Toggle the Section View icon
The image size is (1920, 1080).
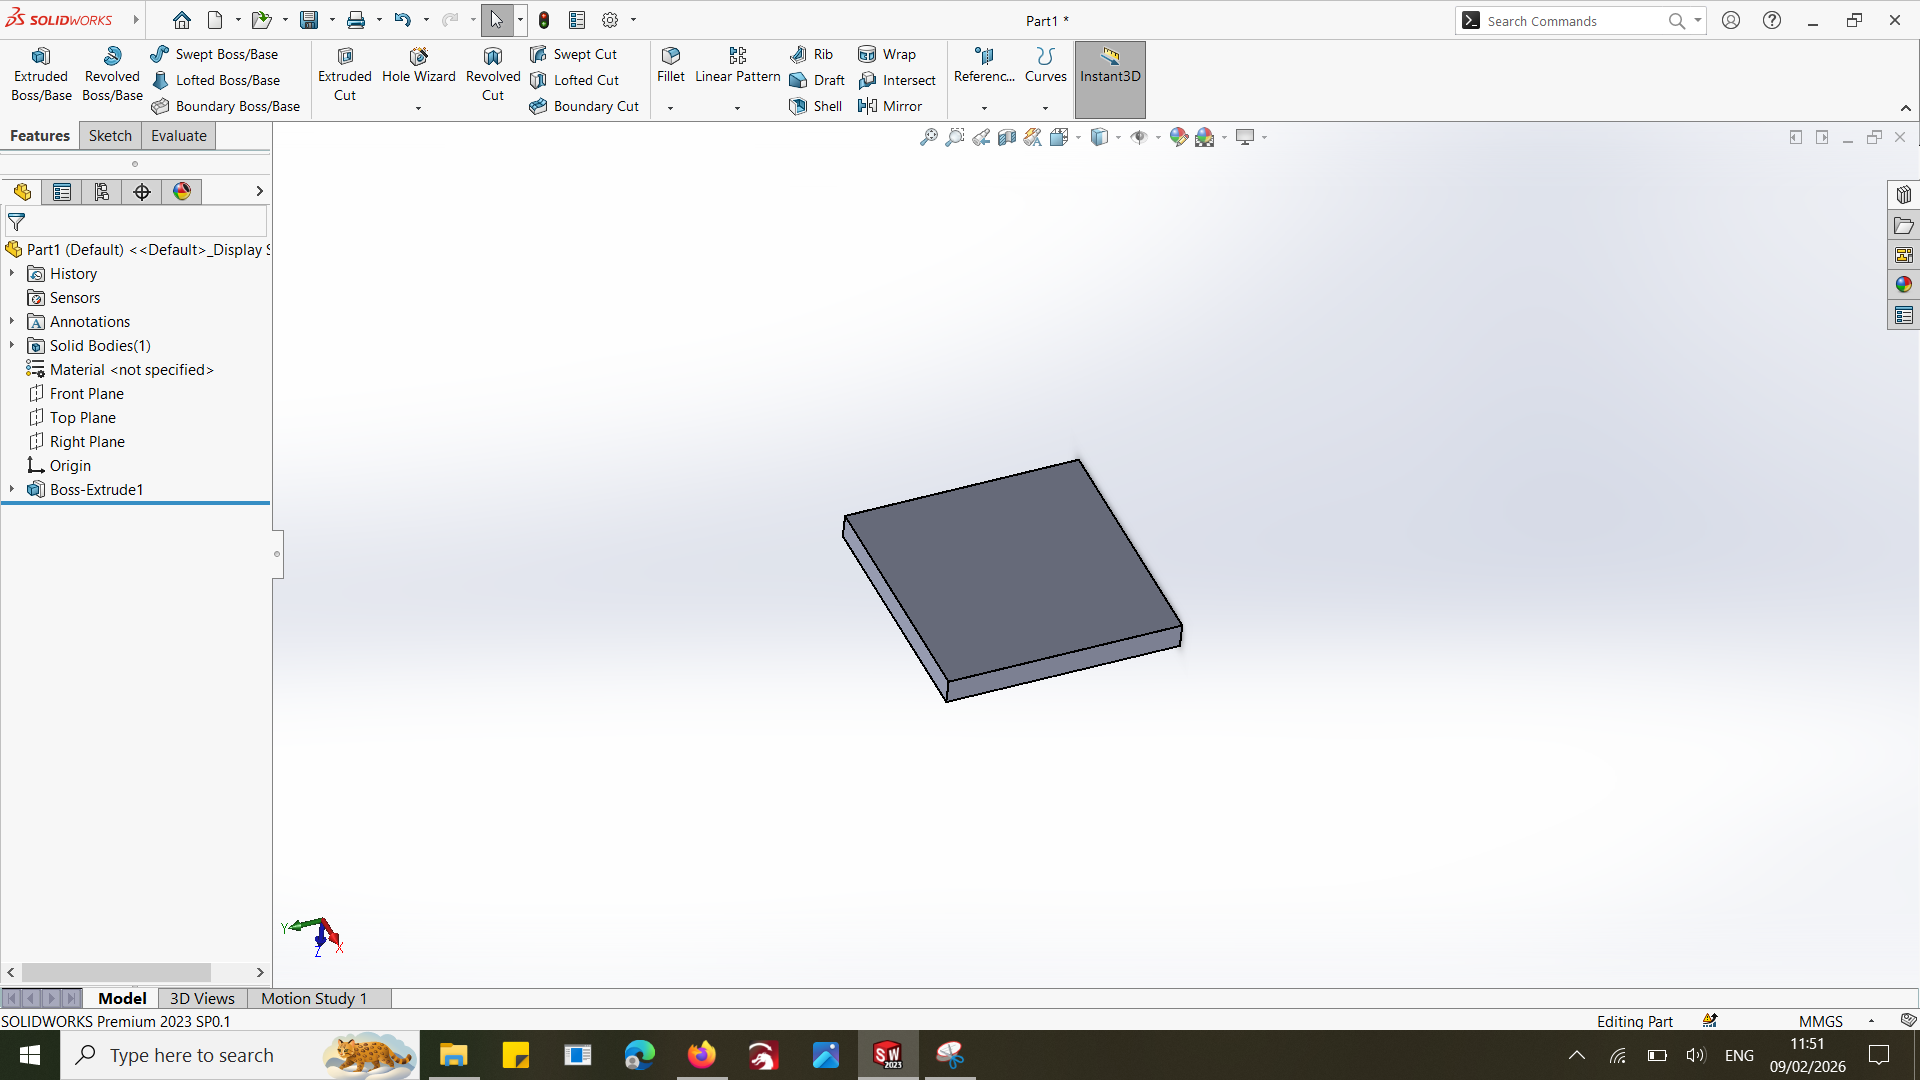pyautogui.click(x=1007, y=137)
